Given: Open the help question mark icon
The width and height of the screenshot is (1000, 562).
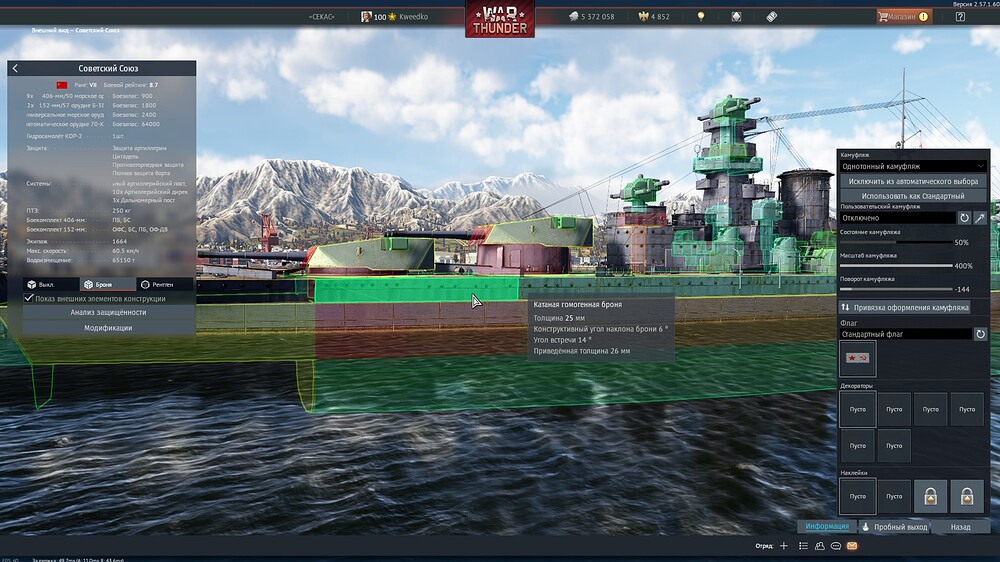Looking at the screenshot, I should [960, 17].
